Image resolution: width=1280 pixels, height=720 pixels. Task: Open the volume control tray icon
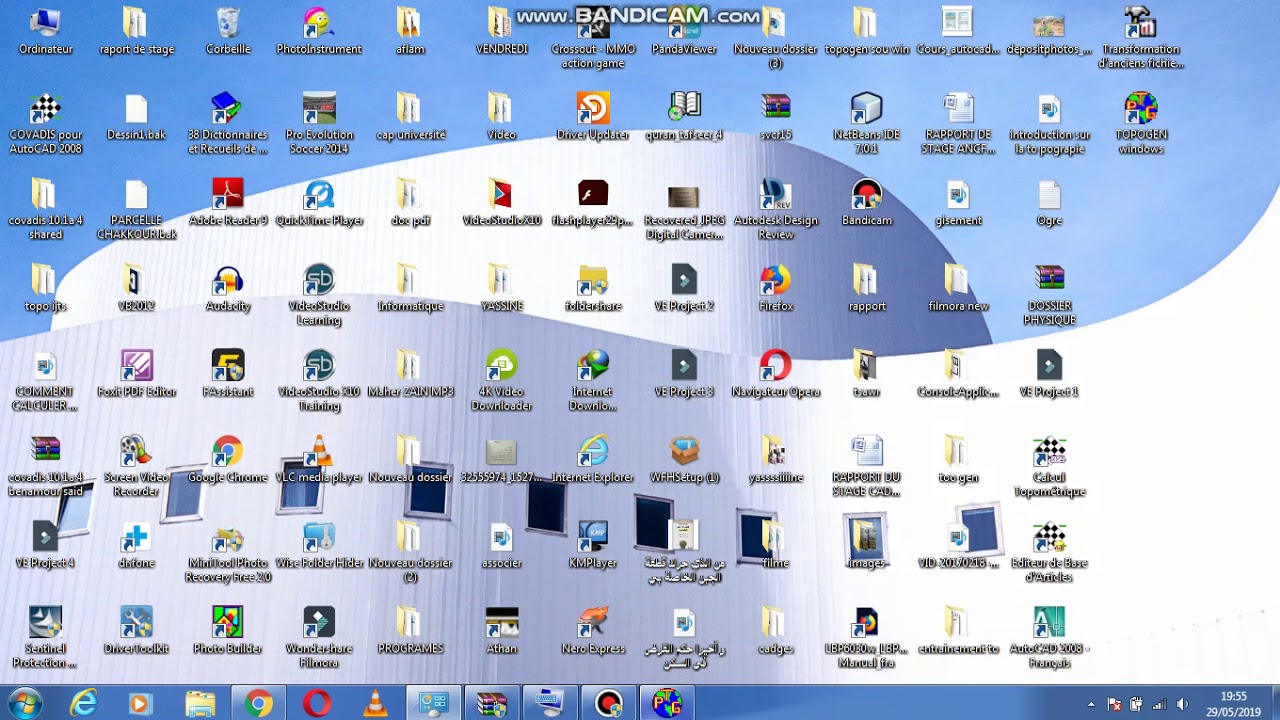coord(1183,705)
